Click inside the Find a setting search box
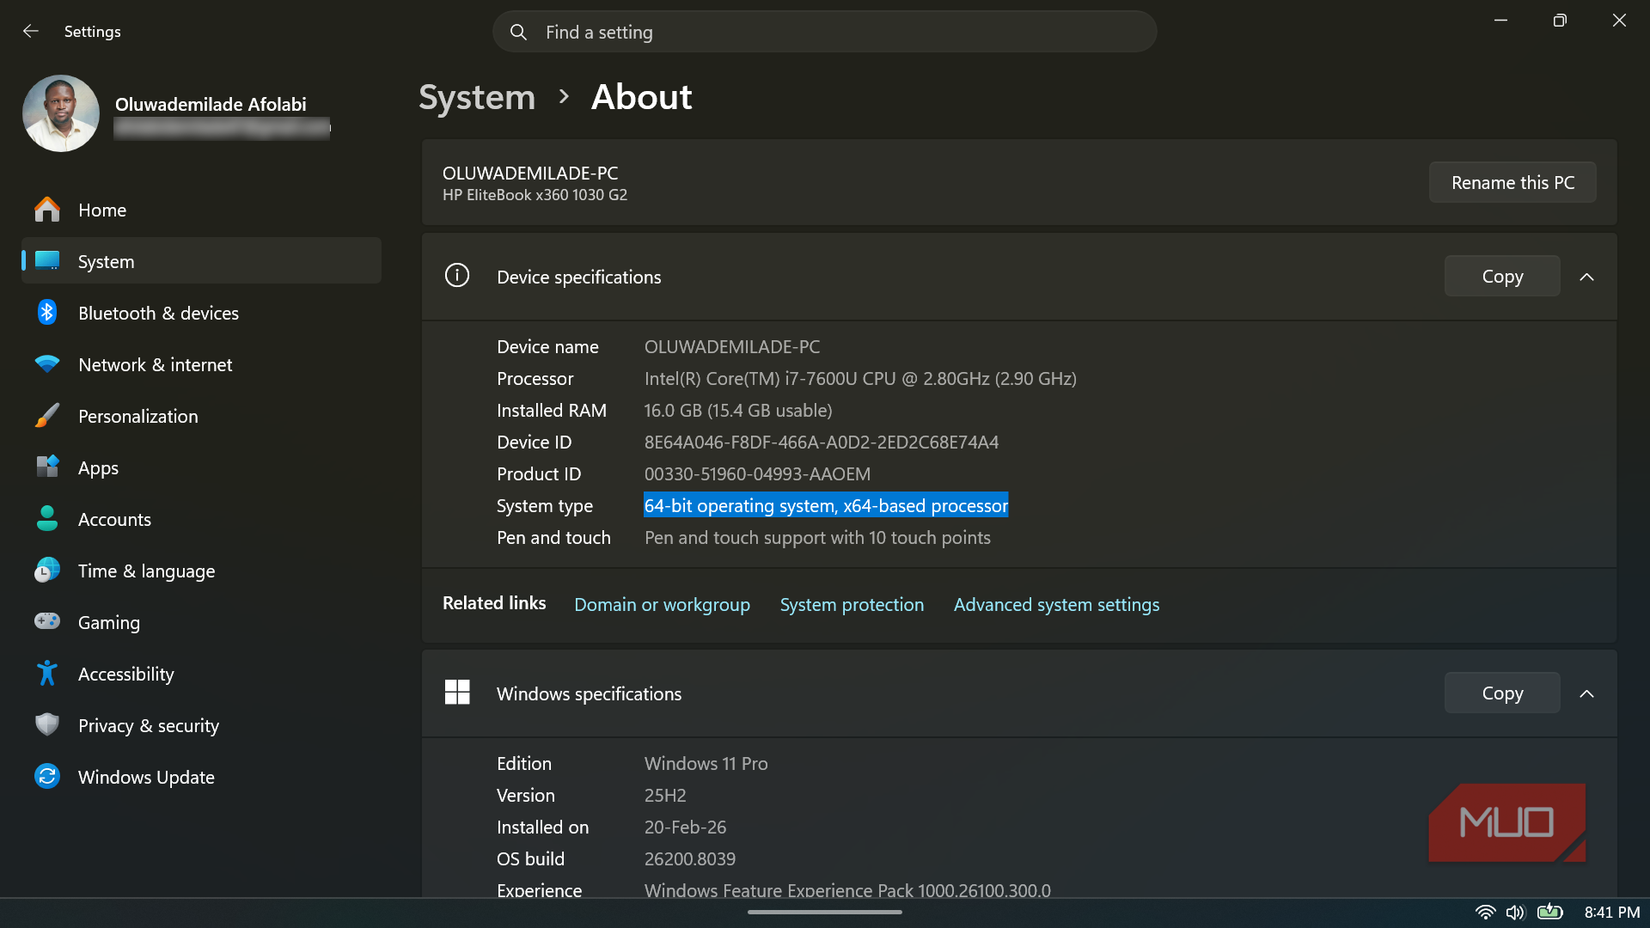This screenshot has height=928, width=1650. click(824, 31)
